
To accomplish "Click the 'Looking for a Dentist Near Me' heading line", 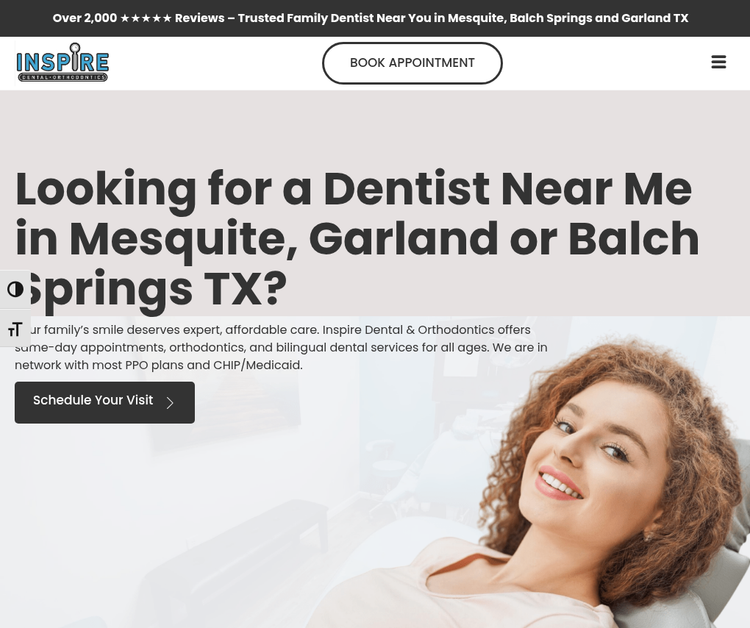I will click(353, 189).
